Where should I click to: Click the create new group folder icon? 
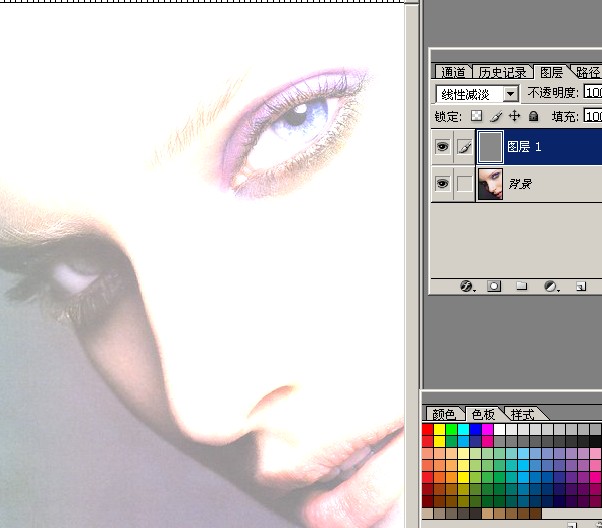click(x=521, y=286)
